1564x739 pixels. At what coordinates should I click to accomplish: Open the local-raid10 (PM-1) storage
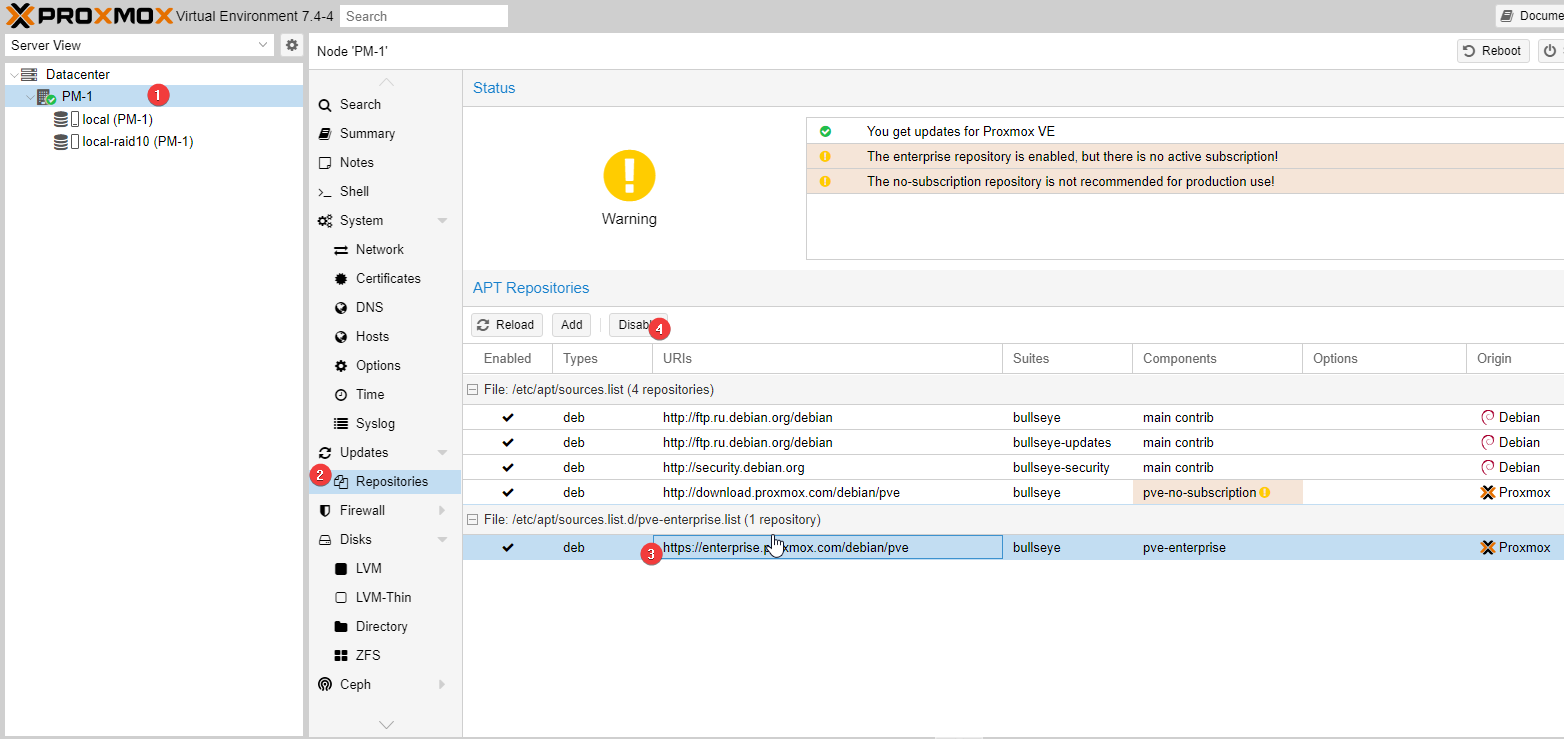click(124, 141)
